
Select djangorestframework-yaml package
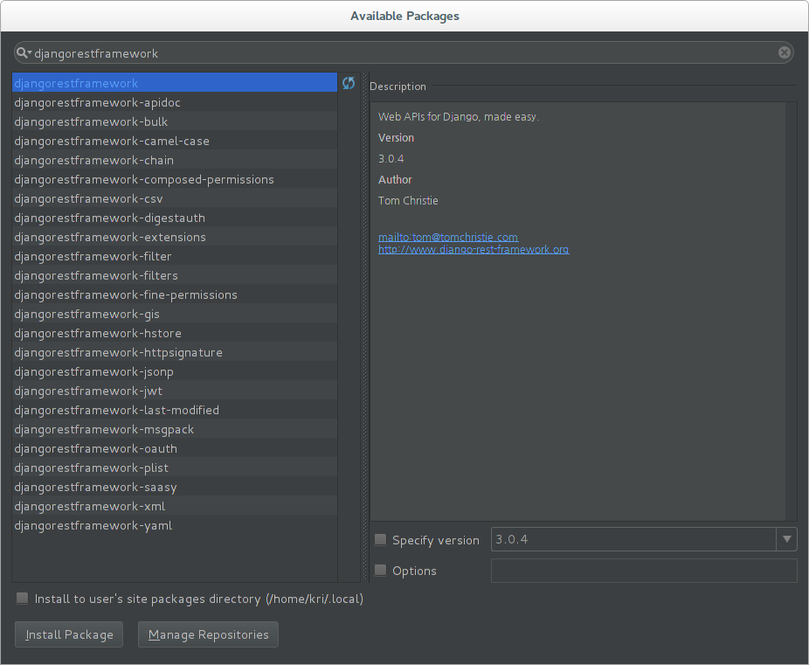coord(174,525)
